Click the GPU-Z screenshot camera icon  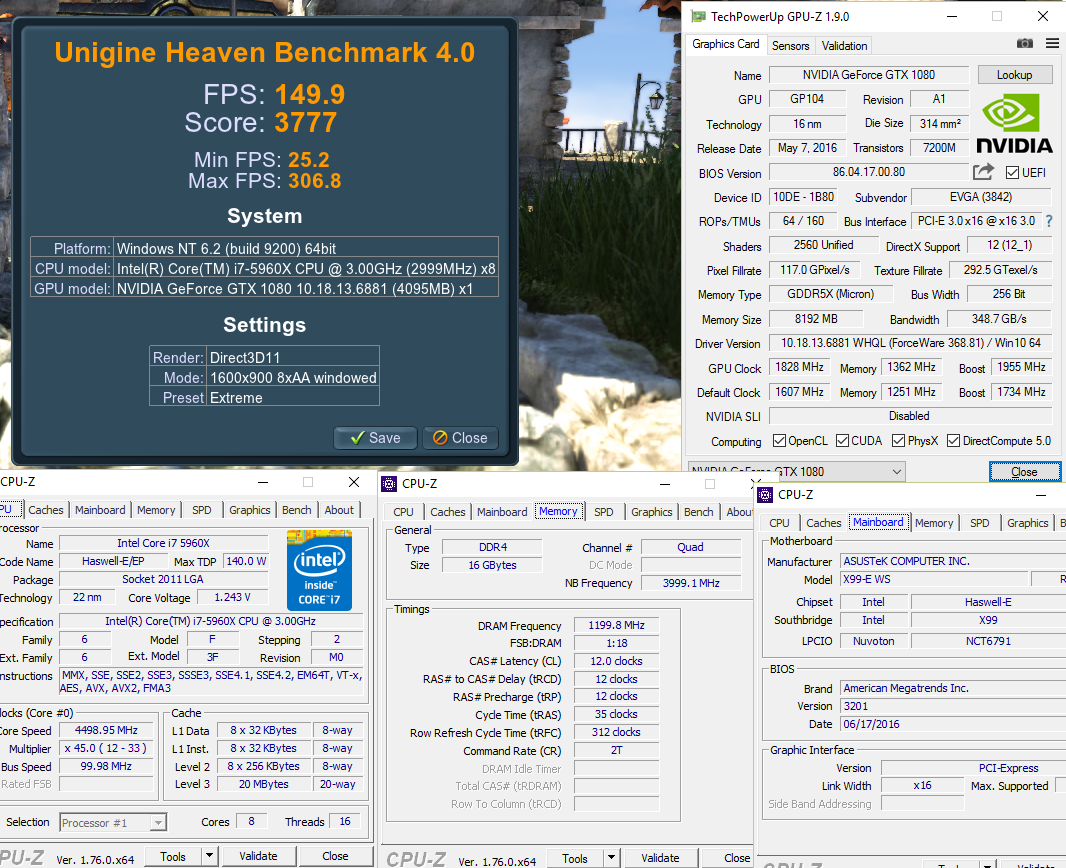1025,44
